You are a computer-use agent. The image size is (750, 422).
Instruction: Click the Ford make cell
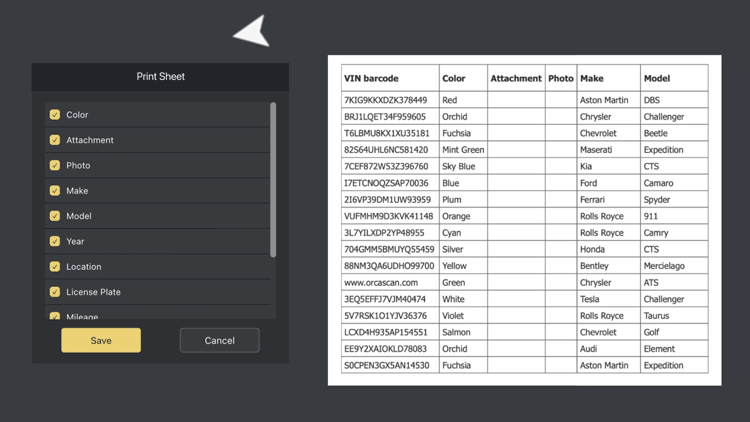(609, 183)
